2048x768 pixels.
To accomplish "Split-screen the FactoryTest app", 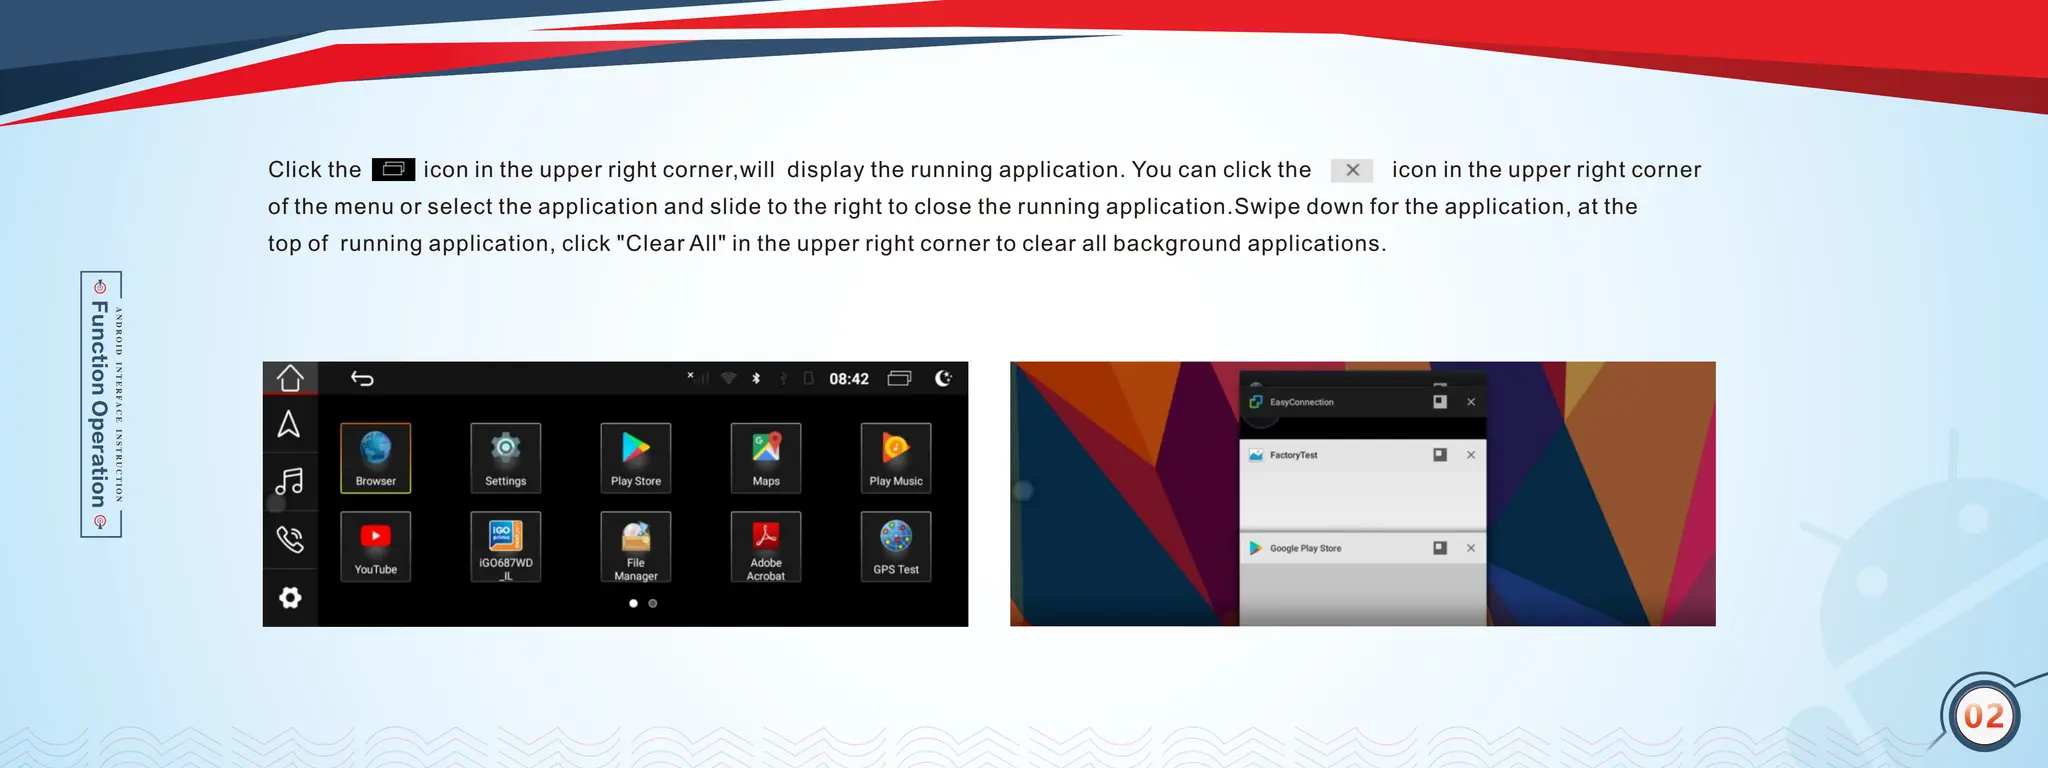I will (1440, 455).
